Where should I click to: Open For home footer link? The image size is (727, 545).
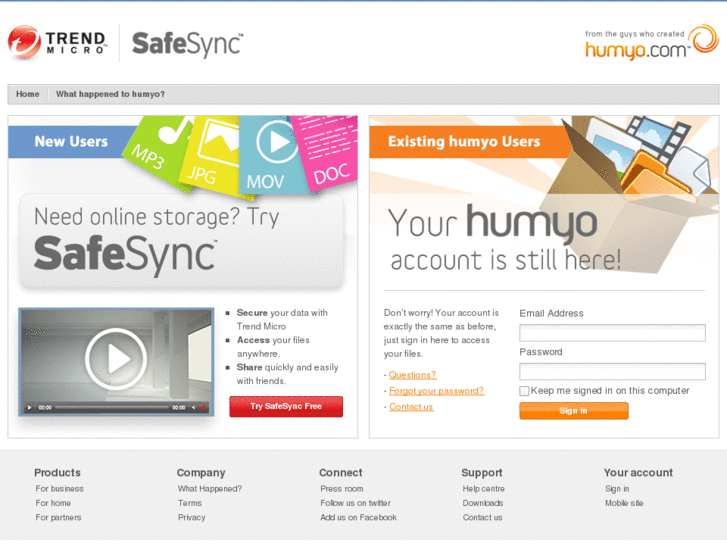[x=53, y=503]
